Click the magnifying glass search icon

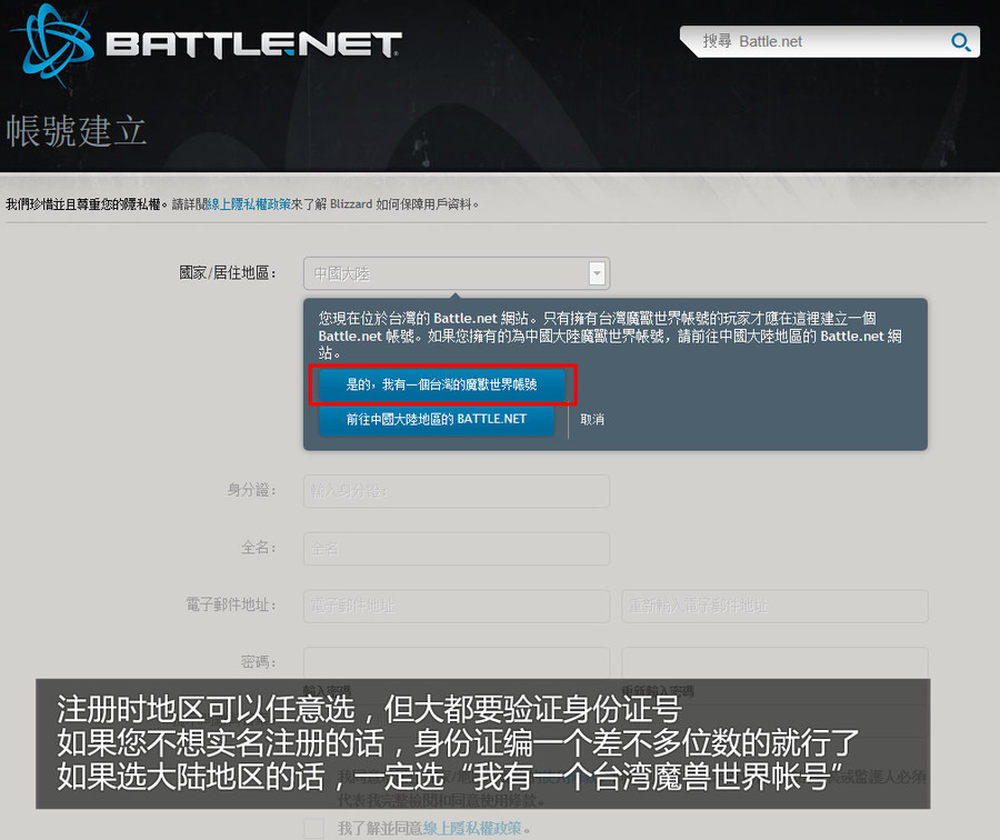pos(960,42)
